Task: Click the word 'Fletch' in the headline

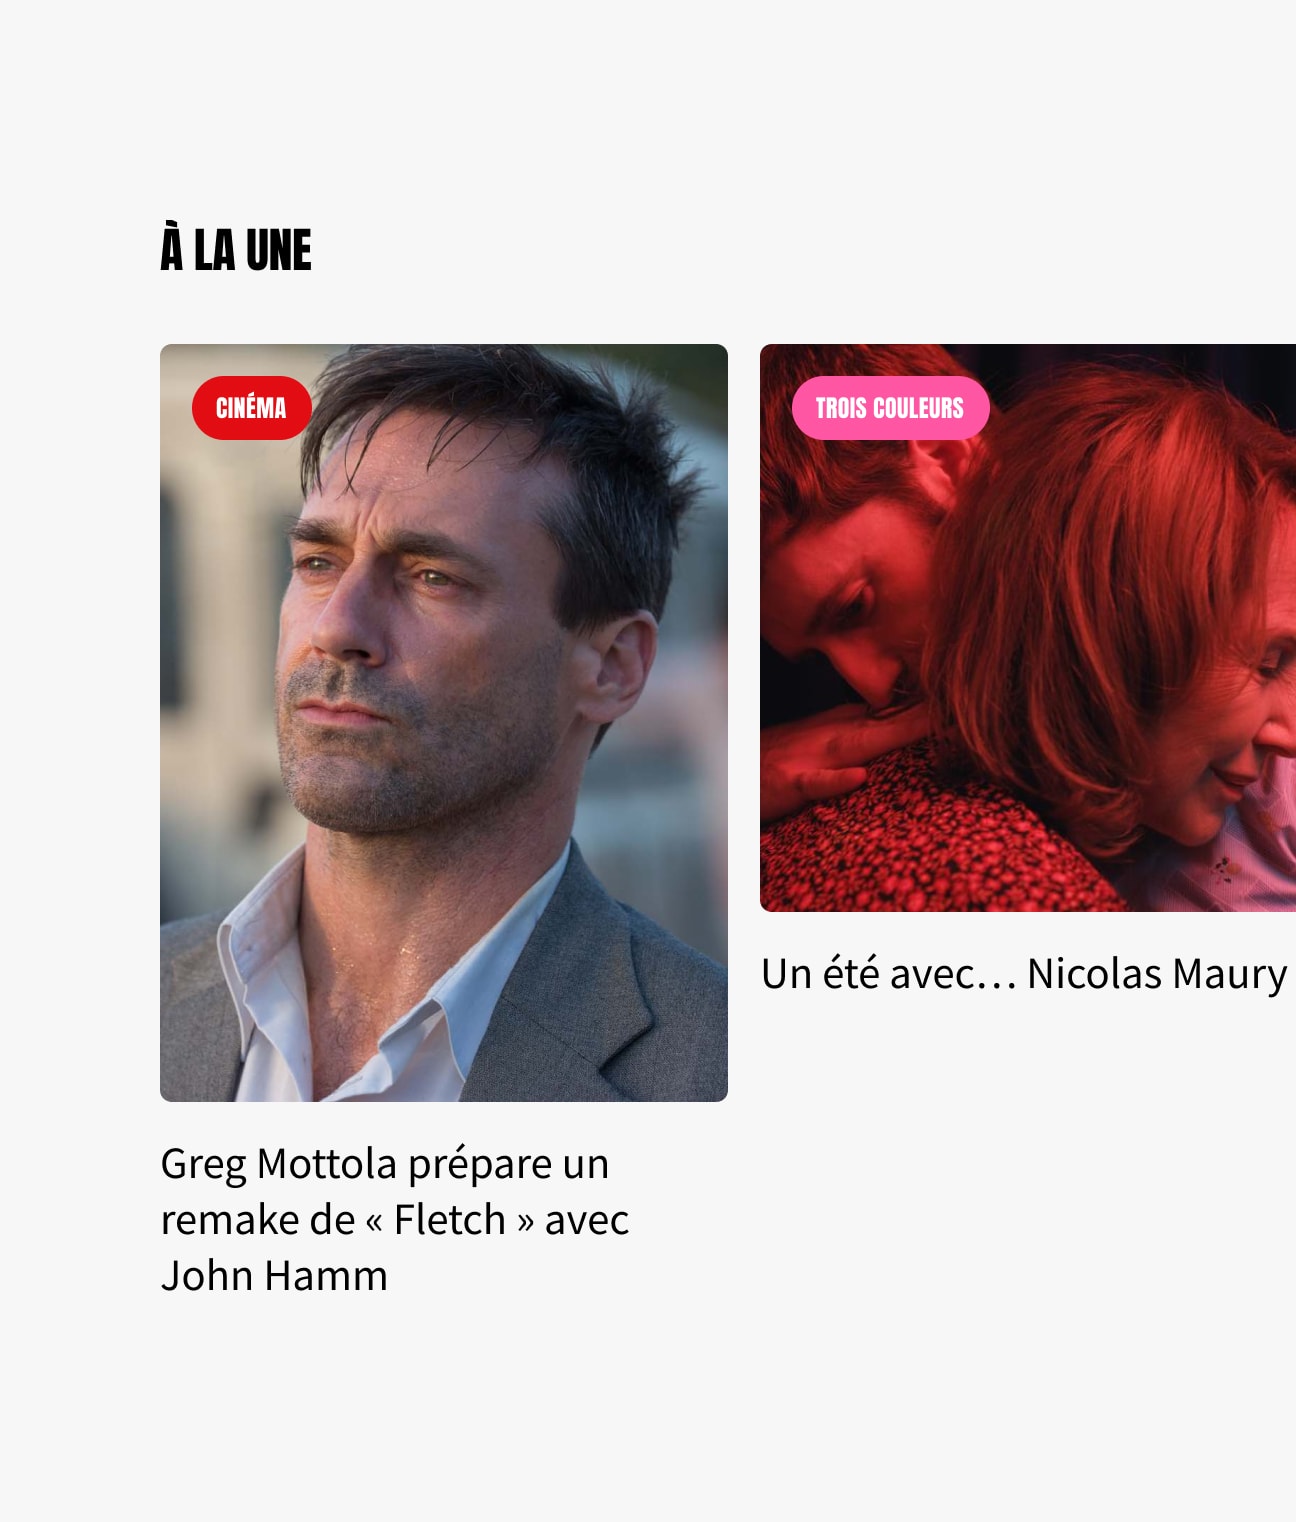Action: click(450, 1220)
